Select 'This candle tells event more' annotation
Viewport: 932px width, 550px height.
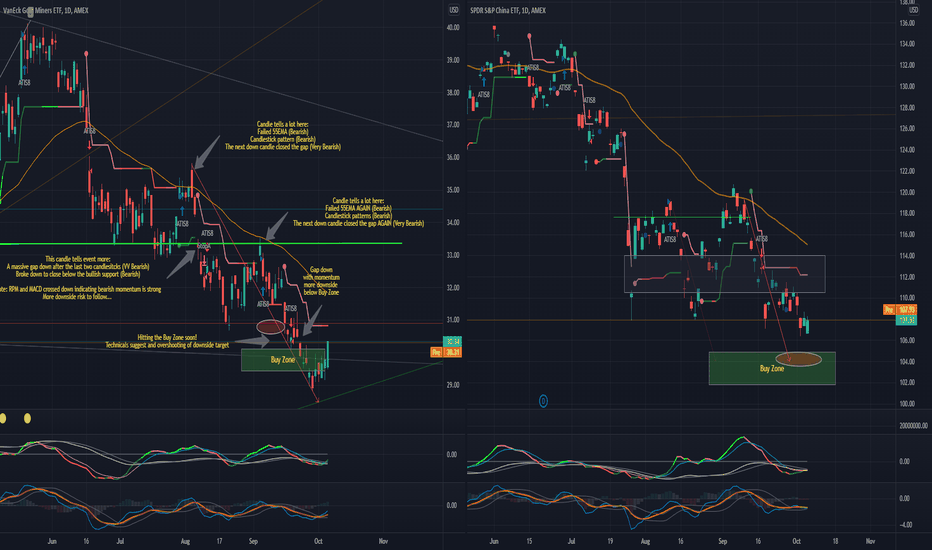pos(78,259)
